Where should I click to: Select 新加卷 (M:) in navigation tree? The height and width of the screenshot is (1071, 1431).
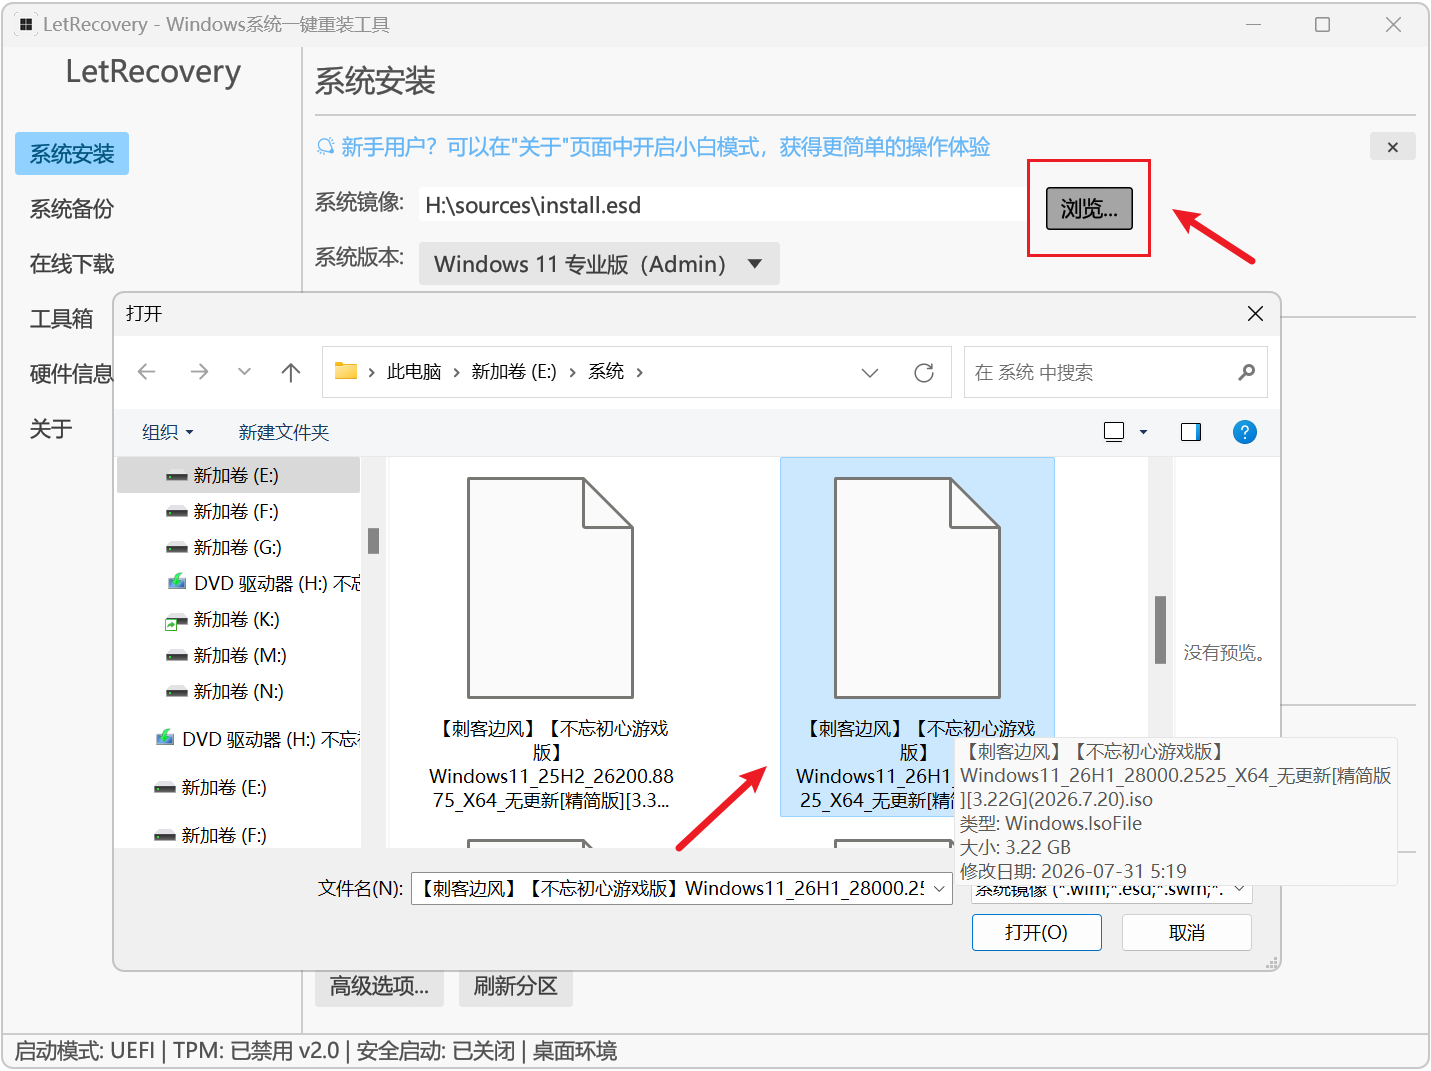tap(238, 655)
